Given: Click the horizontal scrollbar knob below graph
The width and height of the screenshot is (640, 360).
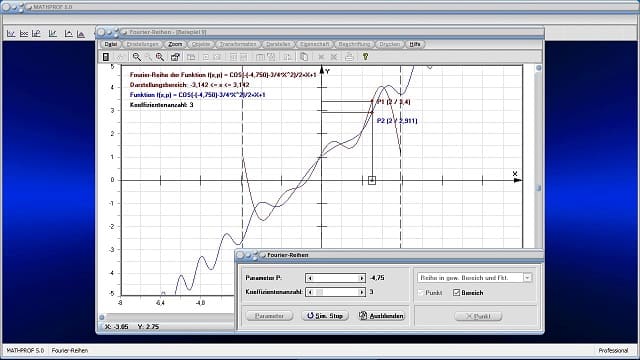Looking at the screenshot, I should 102,317.
